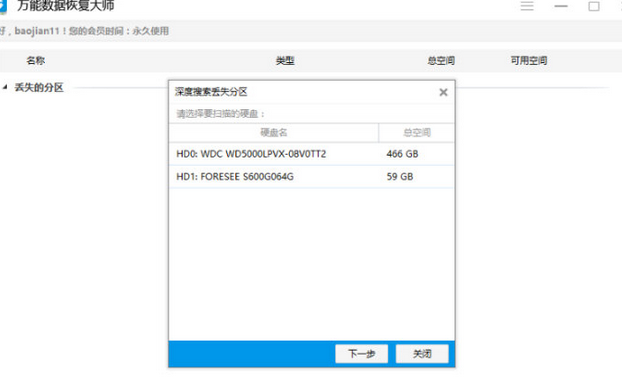This screenshot has width=622, height=388.
Task: Click the 466 GB size cell
Action: click(x=402, y=154)
